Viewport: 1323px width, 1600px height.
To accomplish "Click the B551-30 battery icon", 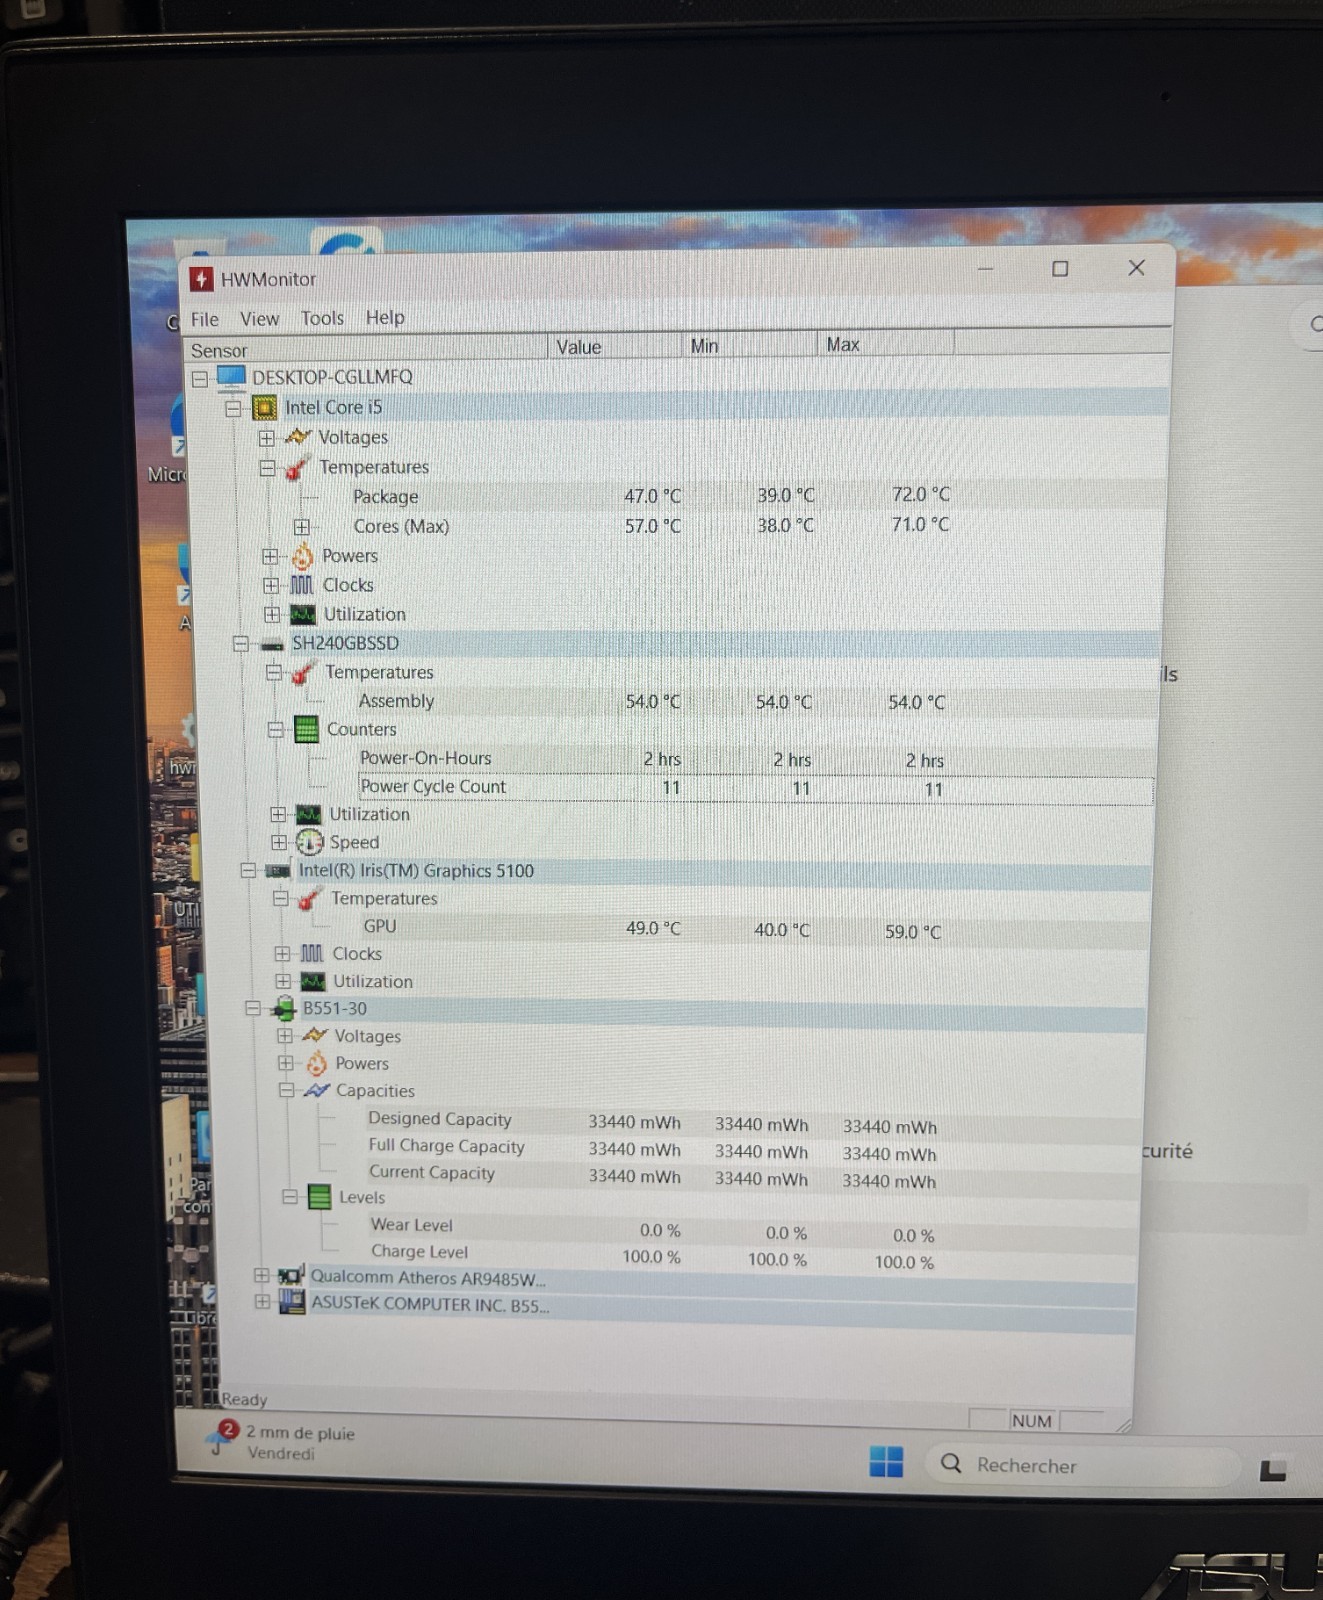I will pos(284,1009).
